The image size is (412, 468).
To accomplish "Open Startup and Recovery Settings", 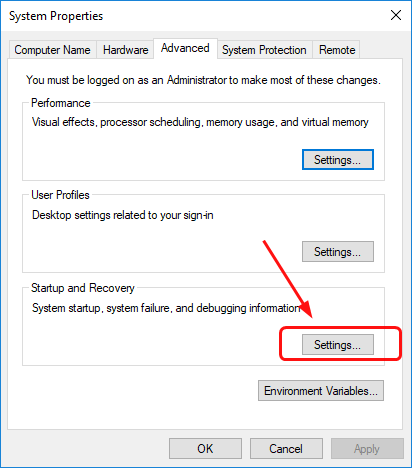I will [338, 345].
